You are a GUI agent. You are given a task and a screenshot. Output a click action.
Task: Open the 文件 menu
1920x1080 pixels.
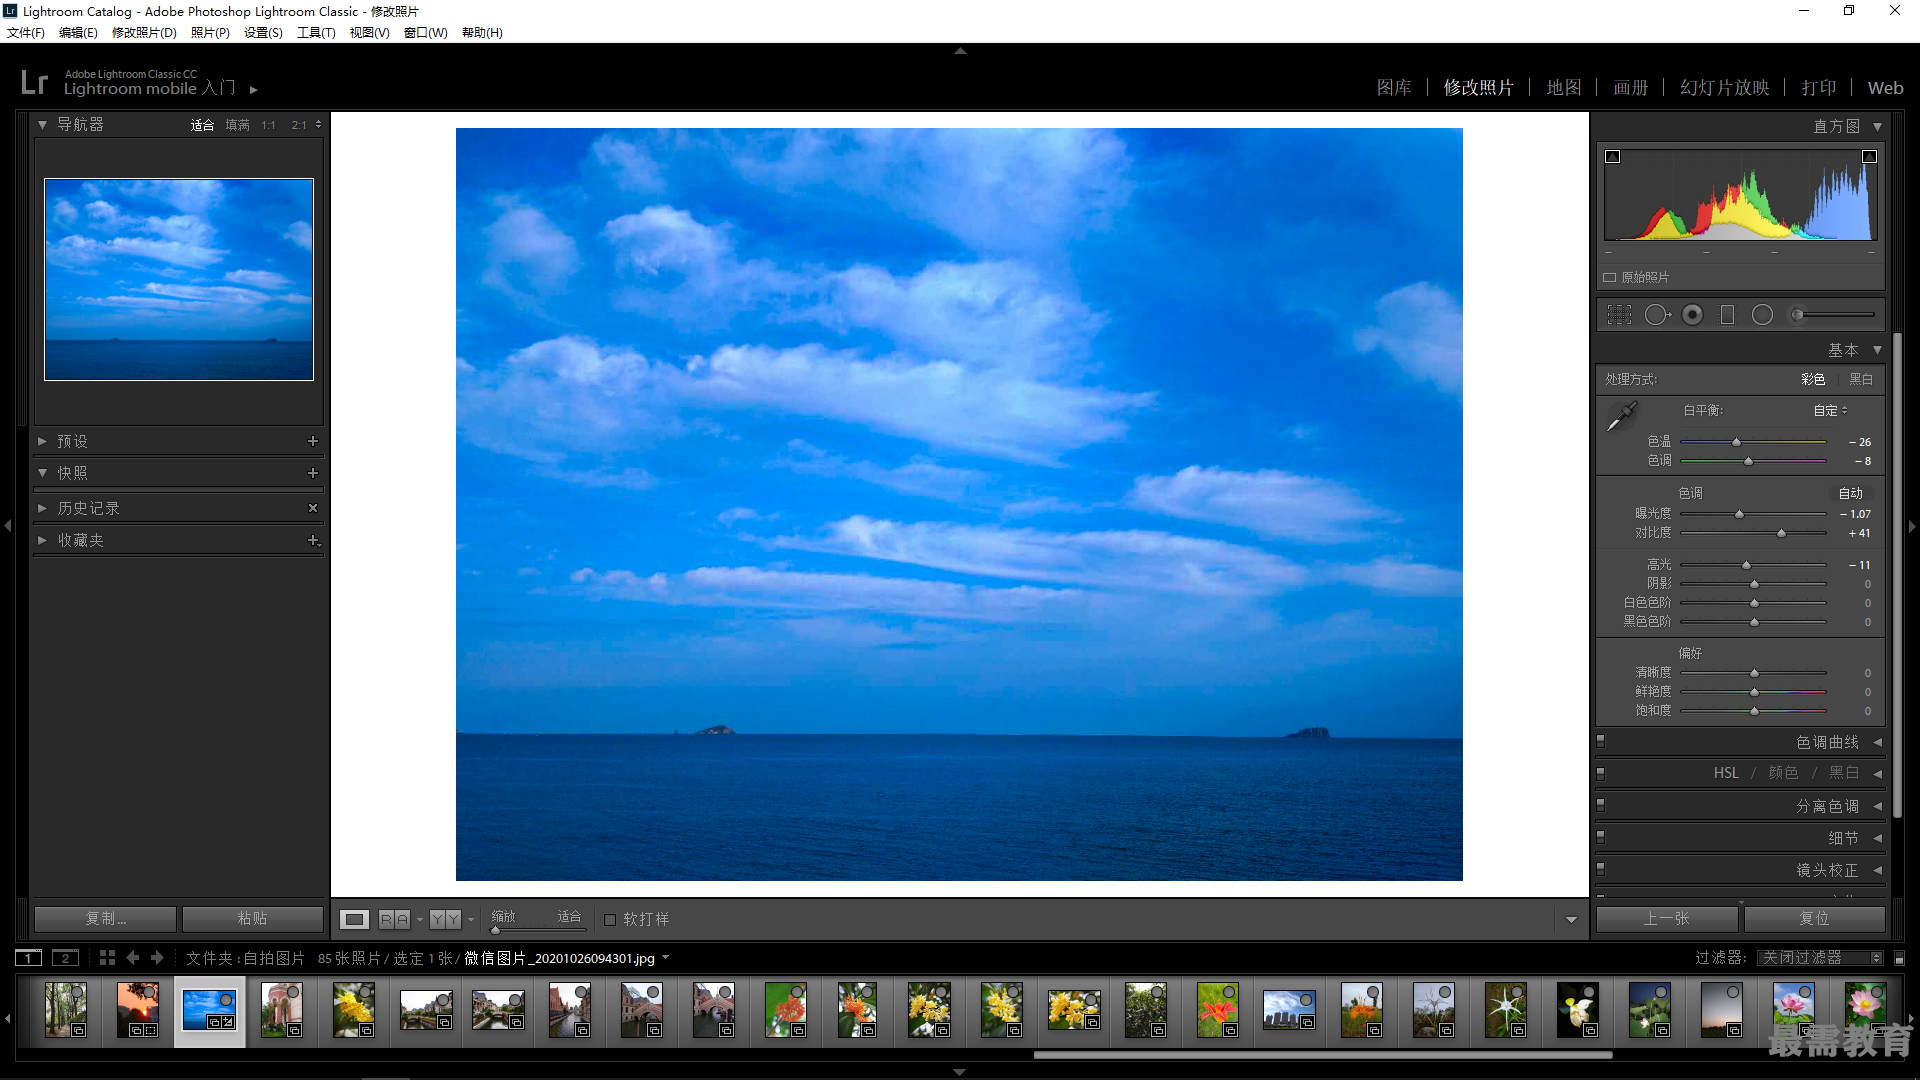[26, 33]
